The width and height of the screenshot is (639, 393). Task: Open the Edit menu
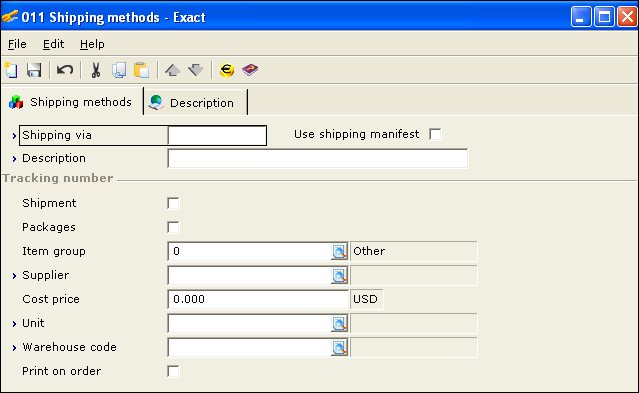(53, 44)
